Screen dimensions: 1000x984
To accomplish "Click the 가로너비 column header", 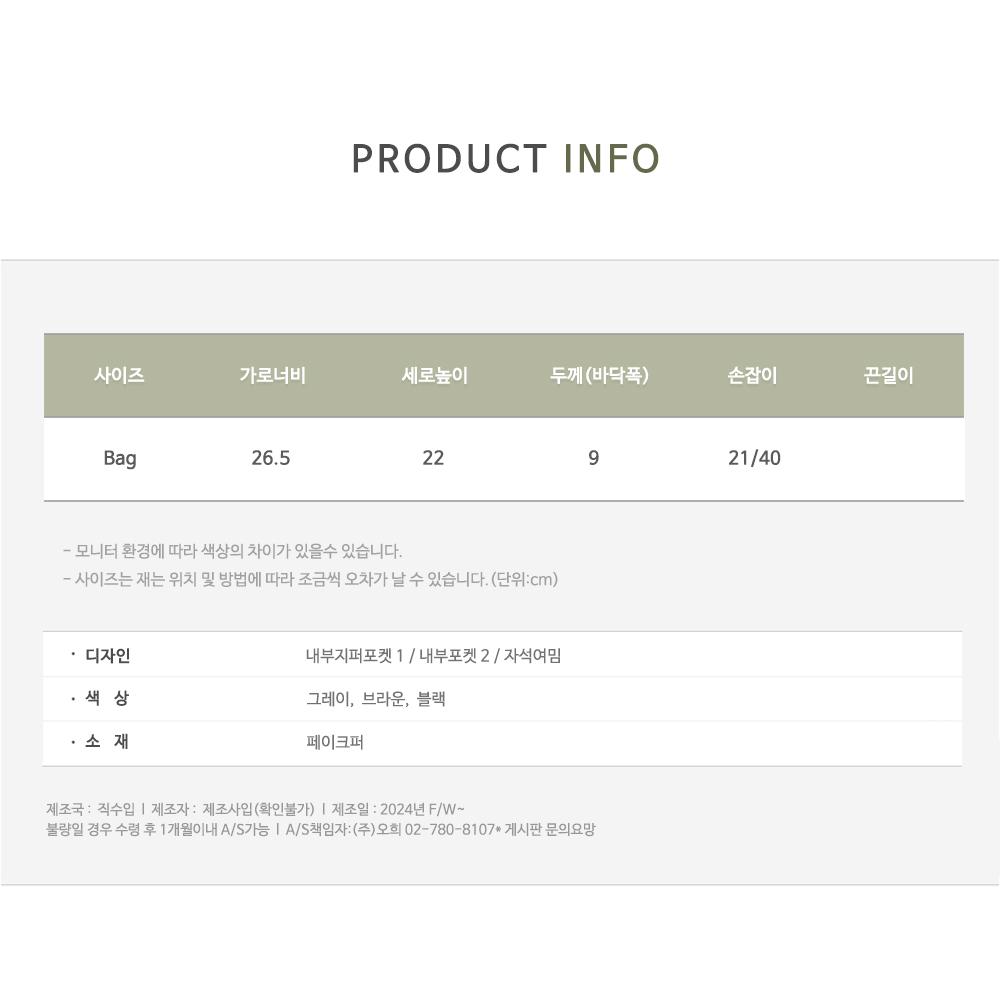I will [x=272, y=376].
